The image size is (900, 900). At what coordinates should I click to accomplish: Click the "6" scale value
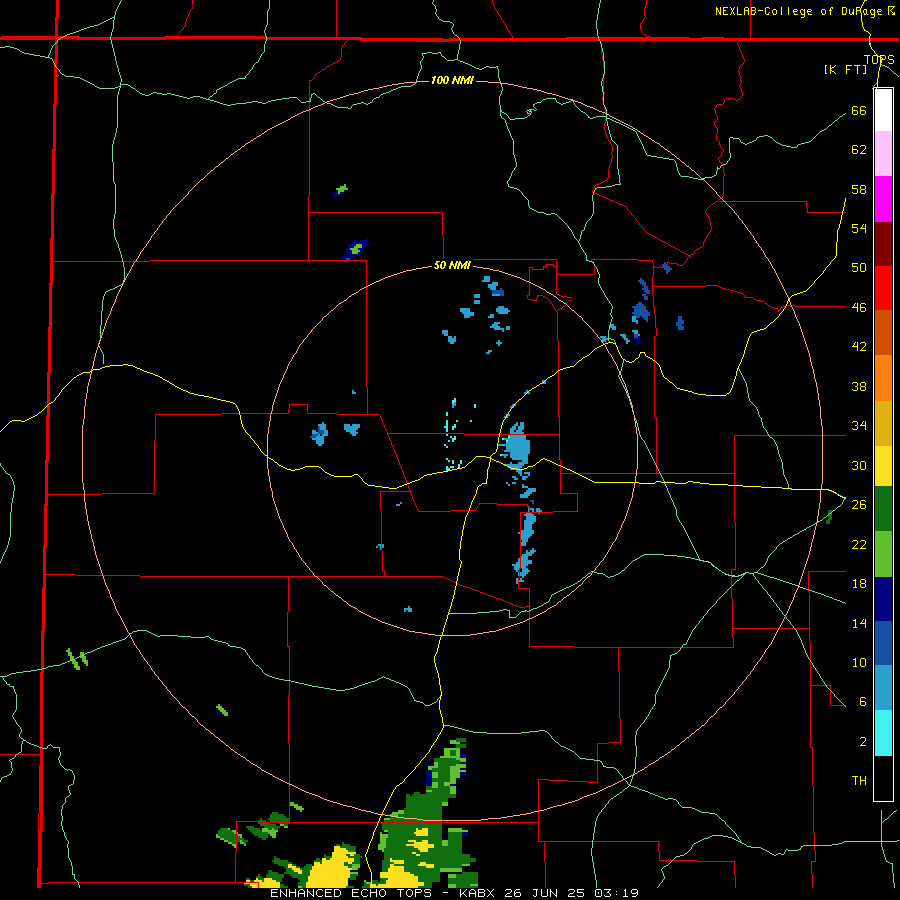863,702
